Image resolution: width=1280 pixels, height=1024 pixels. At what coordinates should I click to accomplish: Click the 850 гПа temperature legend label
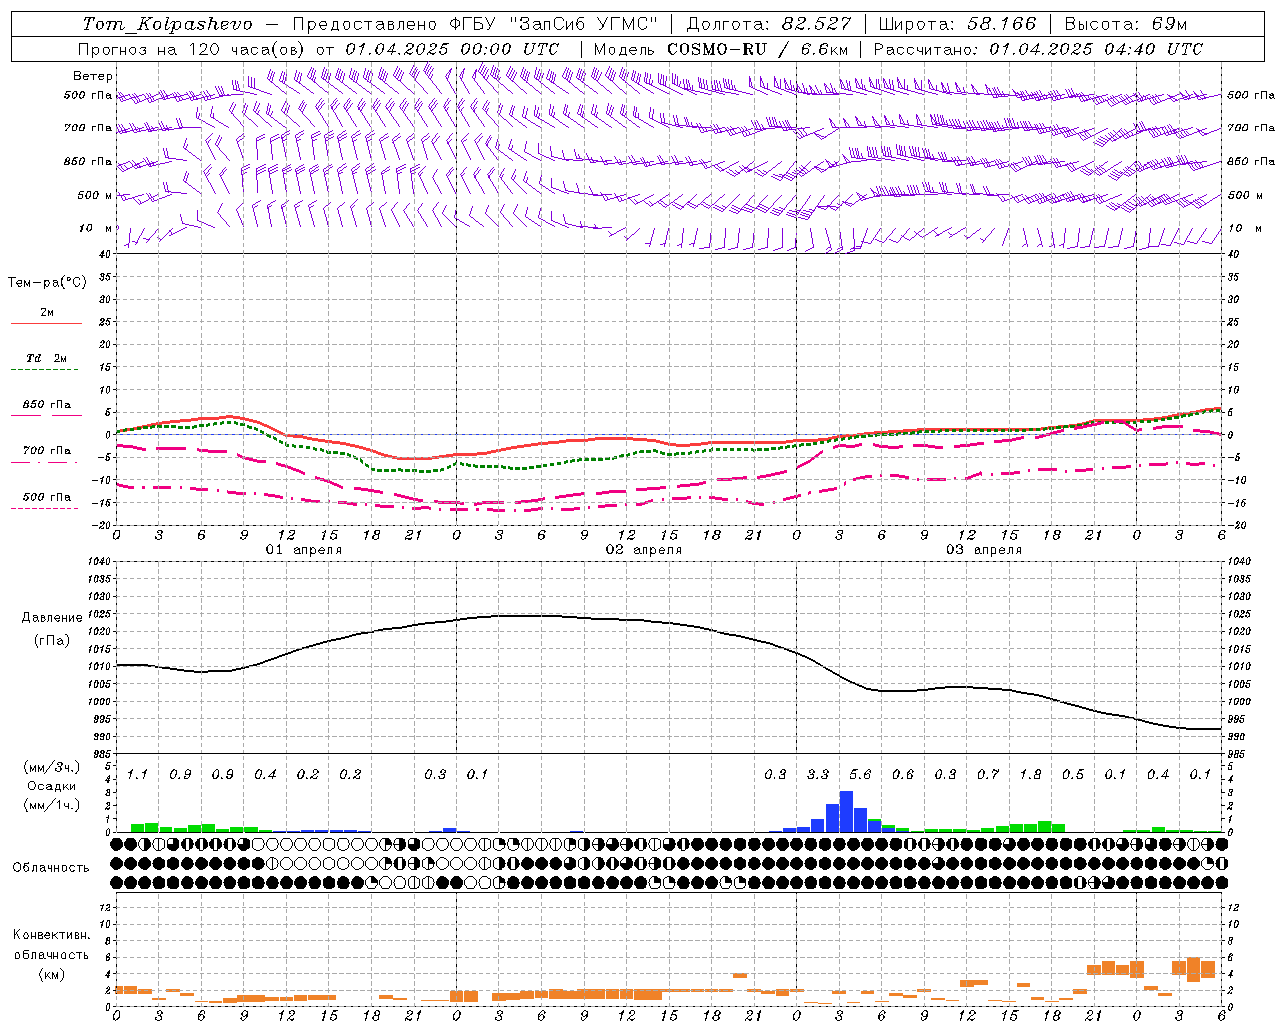pos(47,405)
